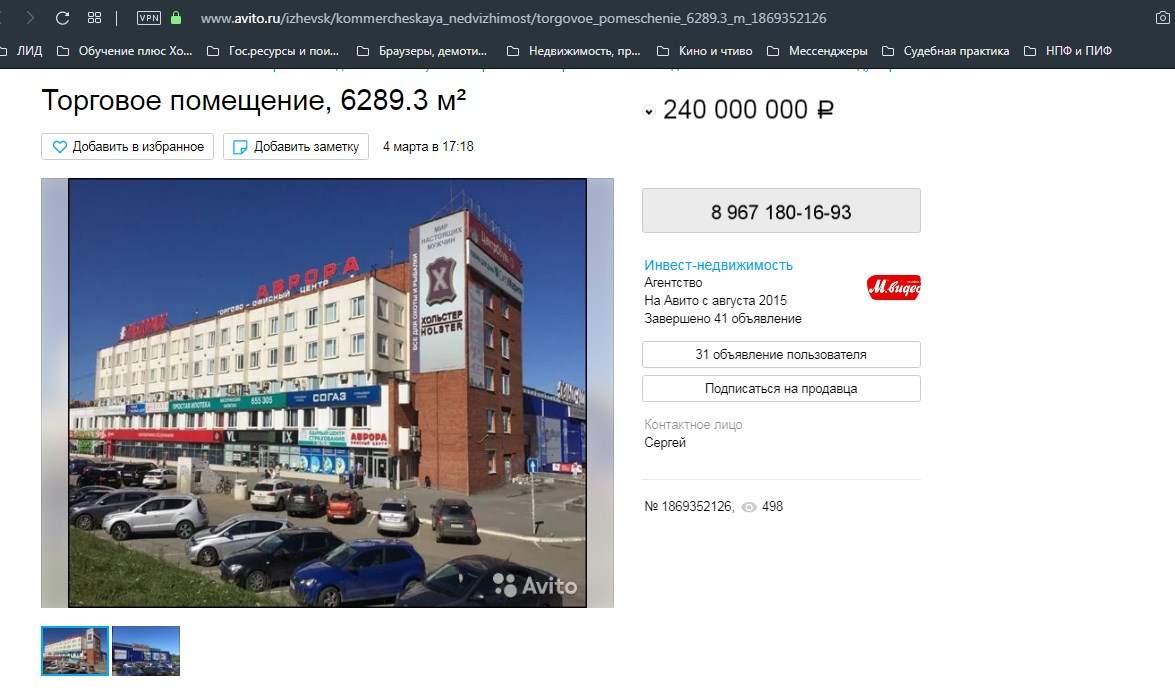
Task: Open the Мессенджеры bookmark folder
Action: click(817, 51)
